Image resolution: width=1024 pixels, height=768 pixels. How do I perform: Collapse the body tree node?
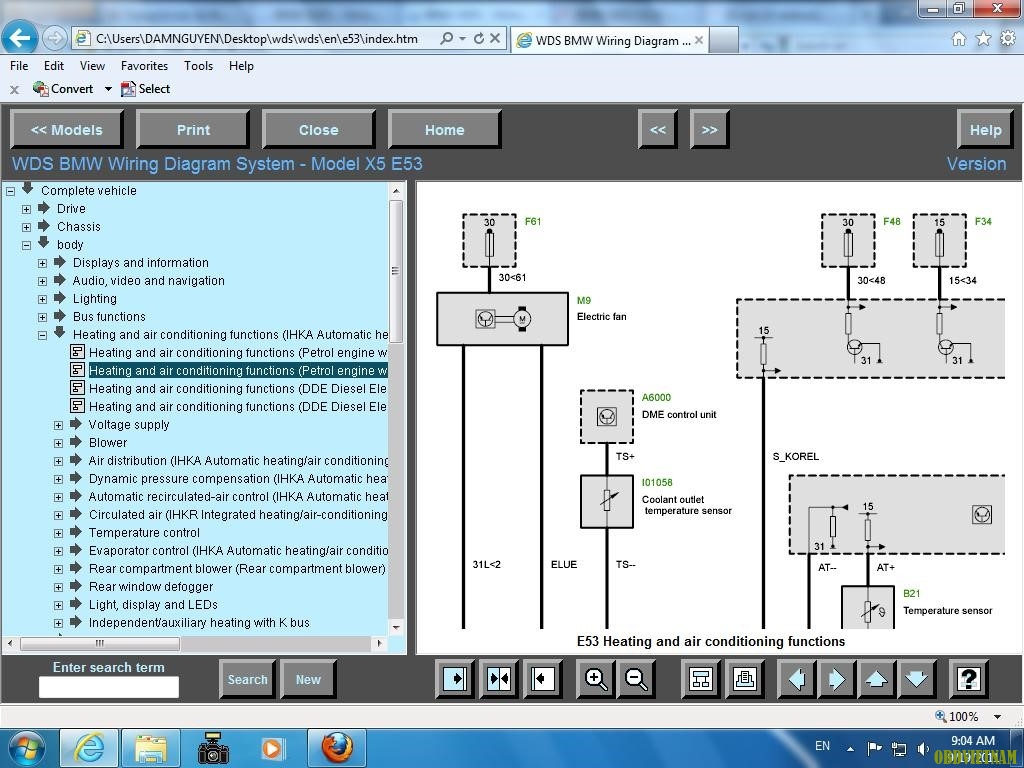click(26, 246)
